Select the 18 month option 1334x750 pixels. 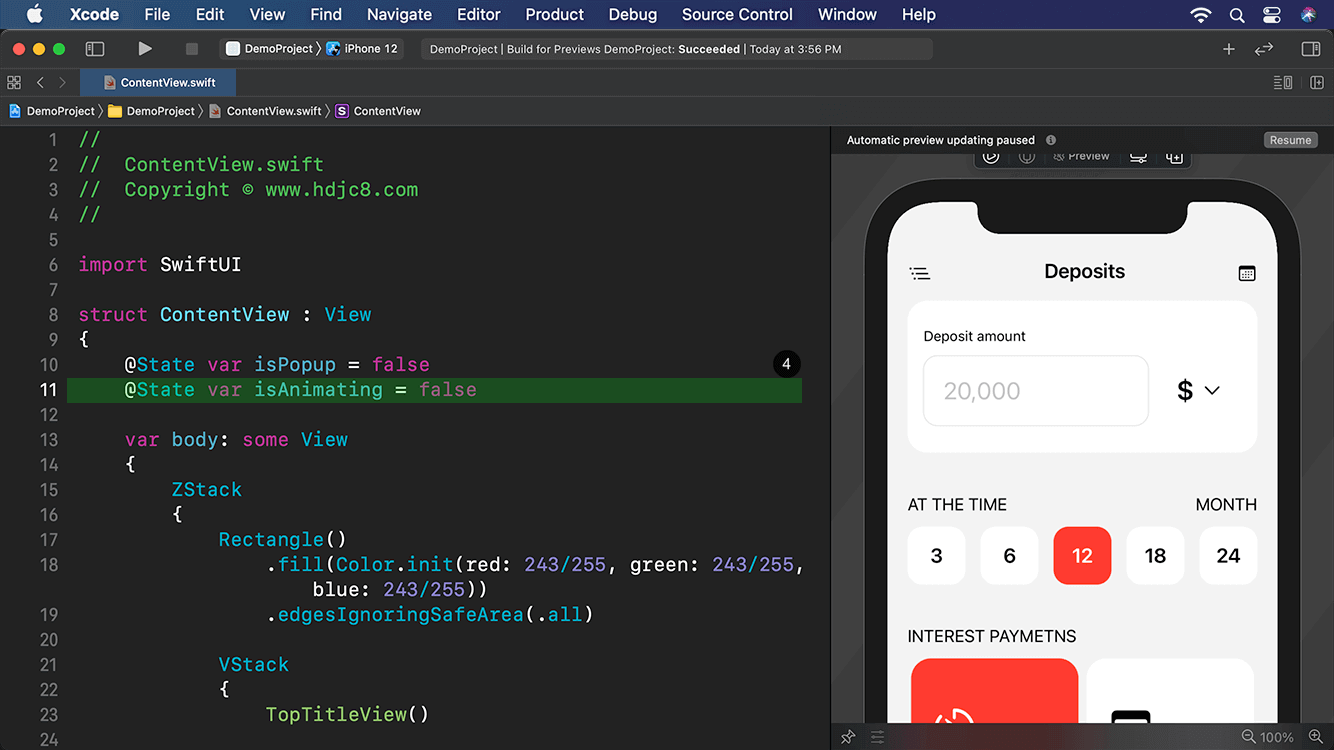click(1155, 556)
